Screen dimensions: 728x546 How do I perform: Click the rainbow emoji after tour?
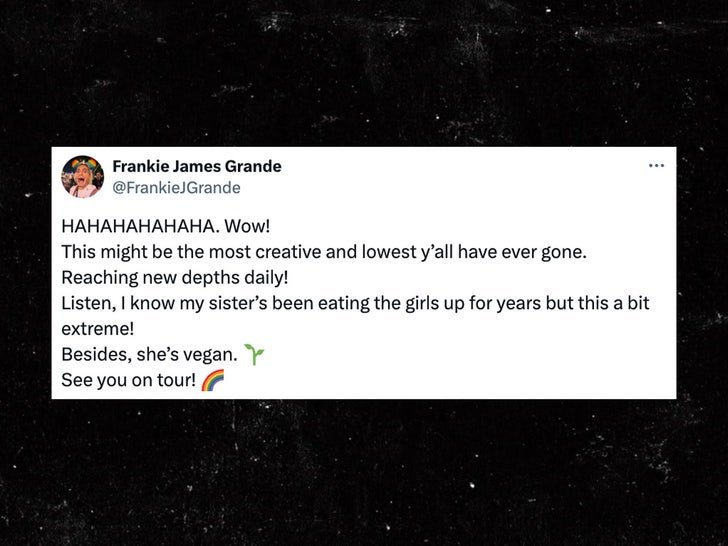[213, 380]
